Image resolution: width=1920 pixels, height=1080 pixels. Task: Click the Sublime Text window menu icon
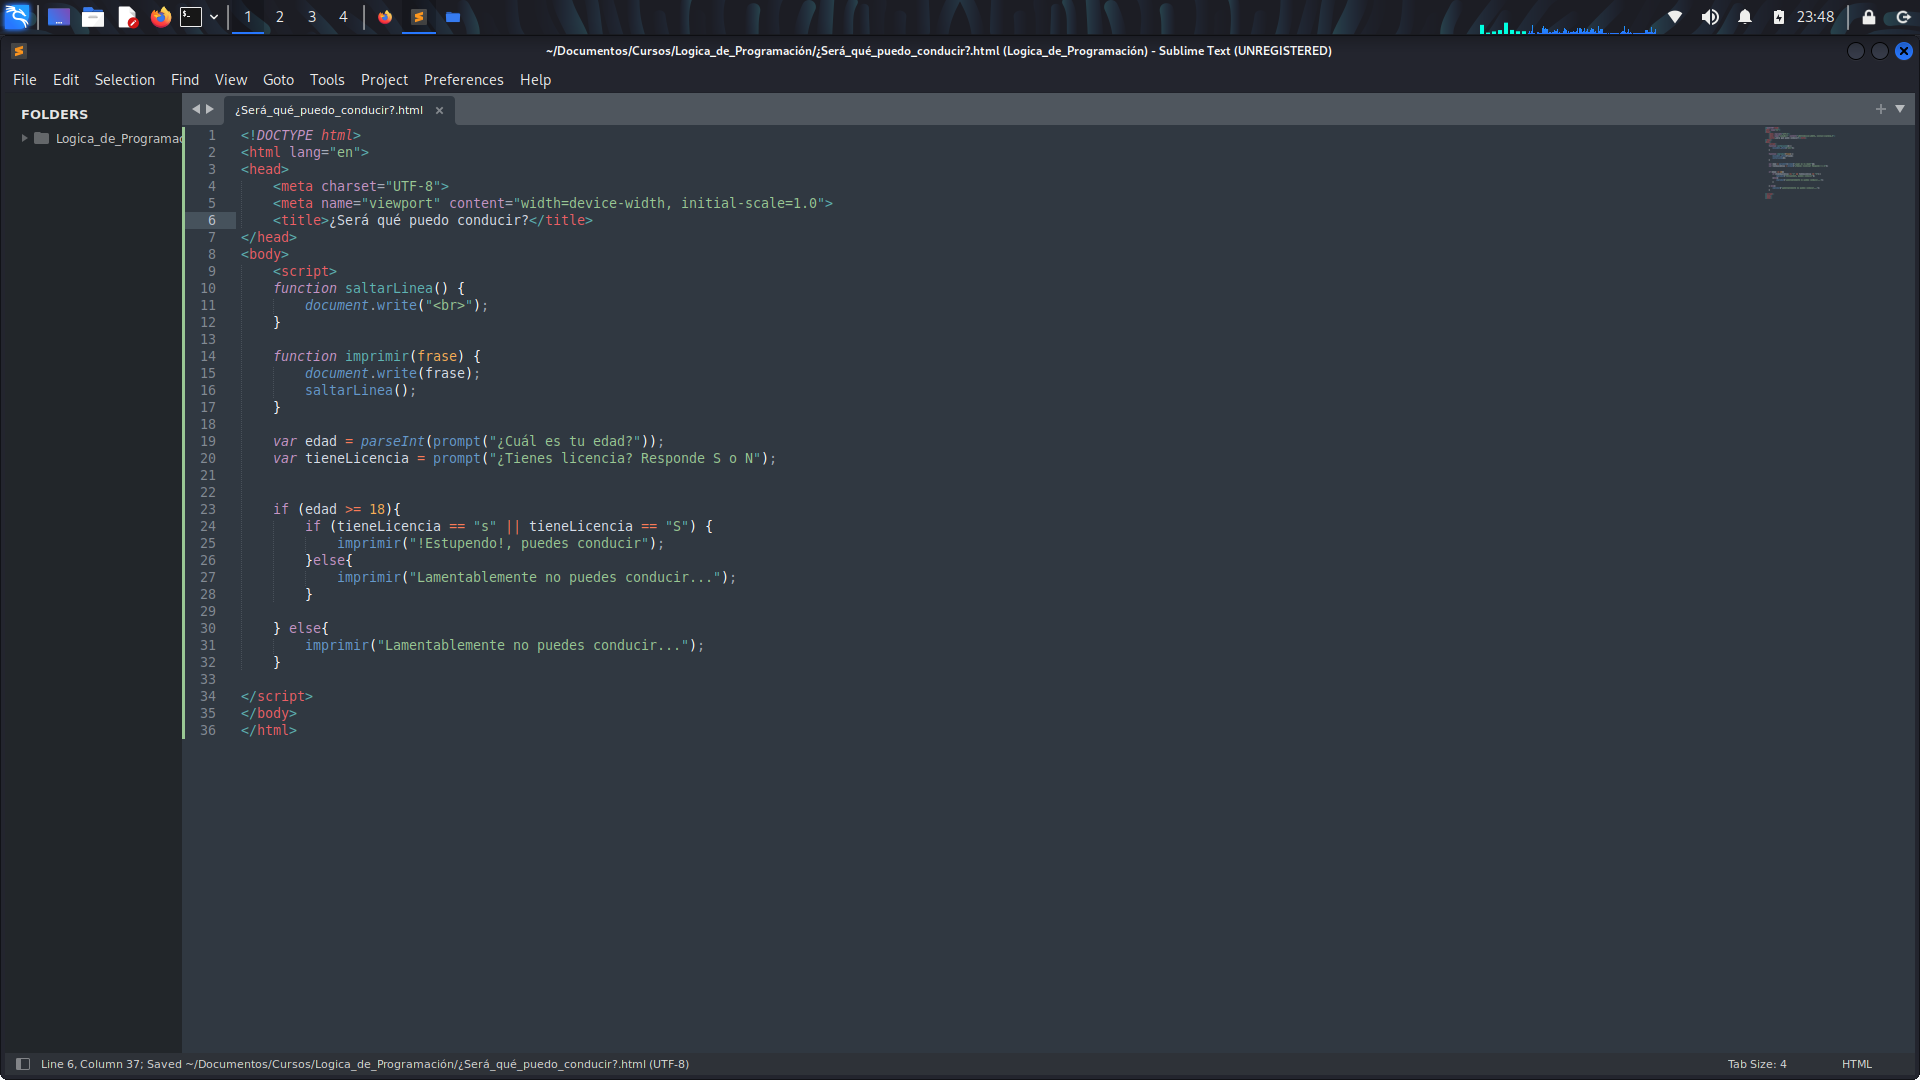[x=18, y=51]
